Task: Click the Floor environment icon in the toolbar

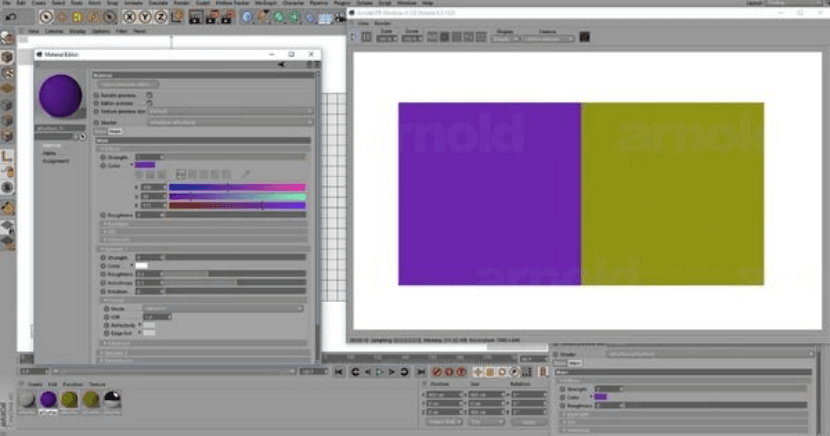Action: 325,18
